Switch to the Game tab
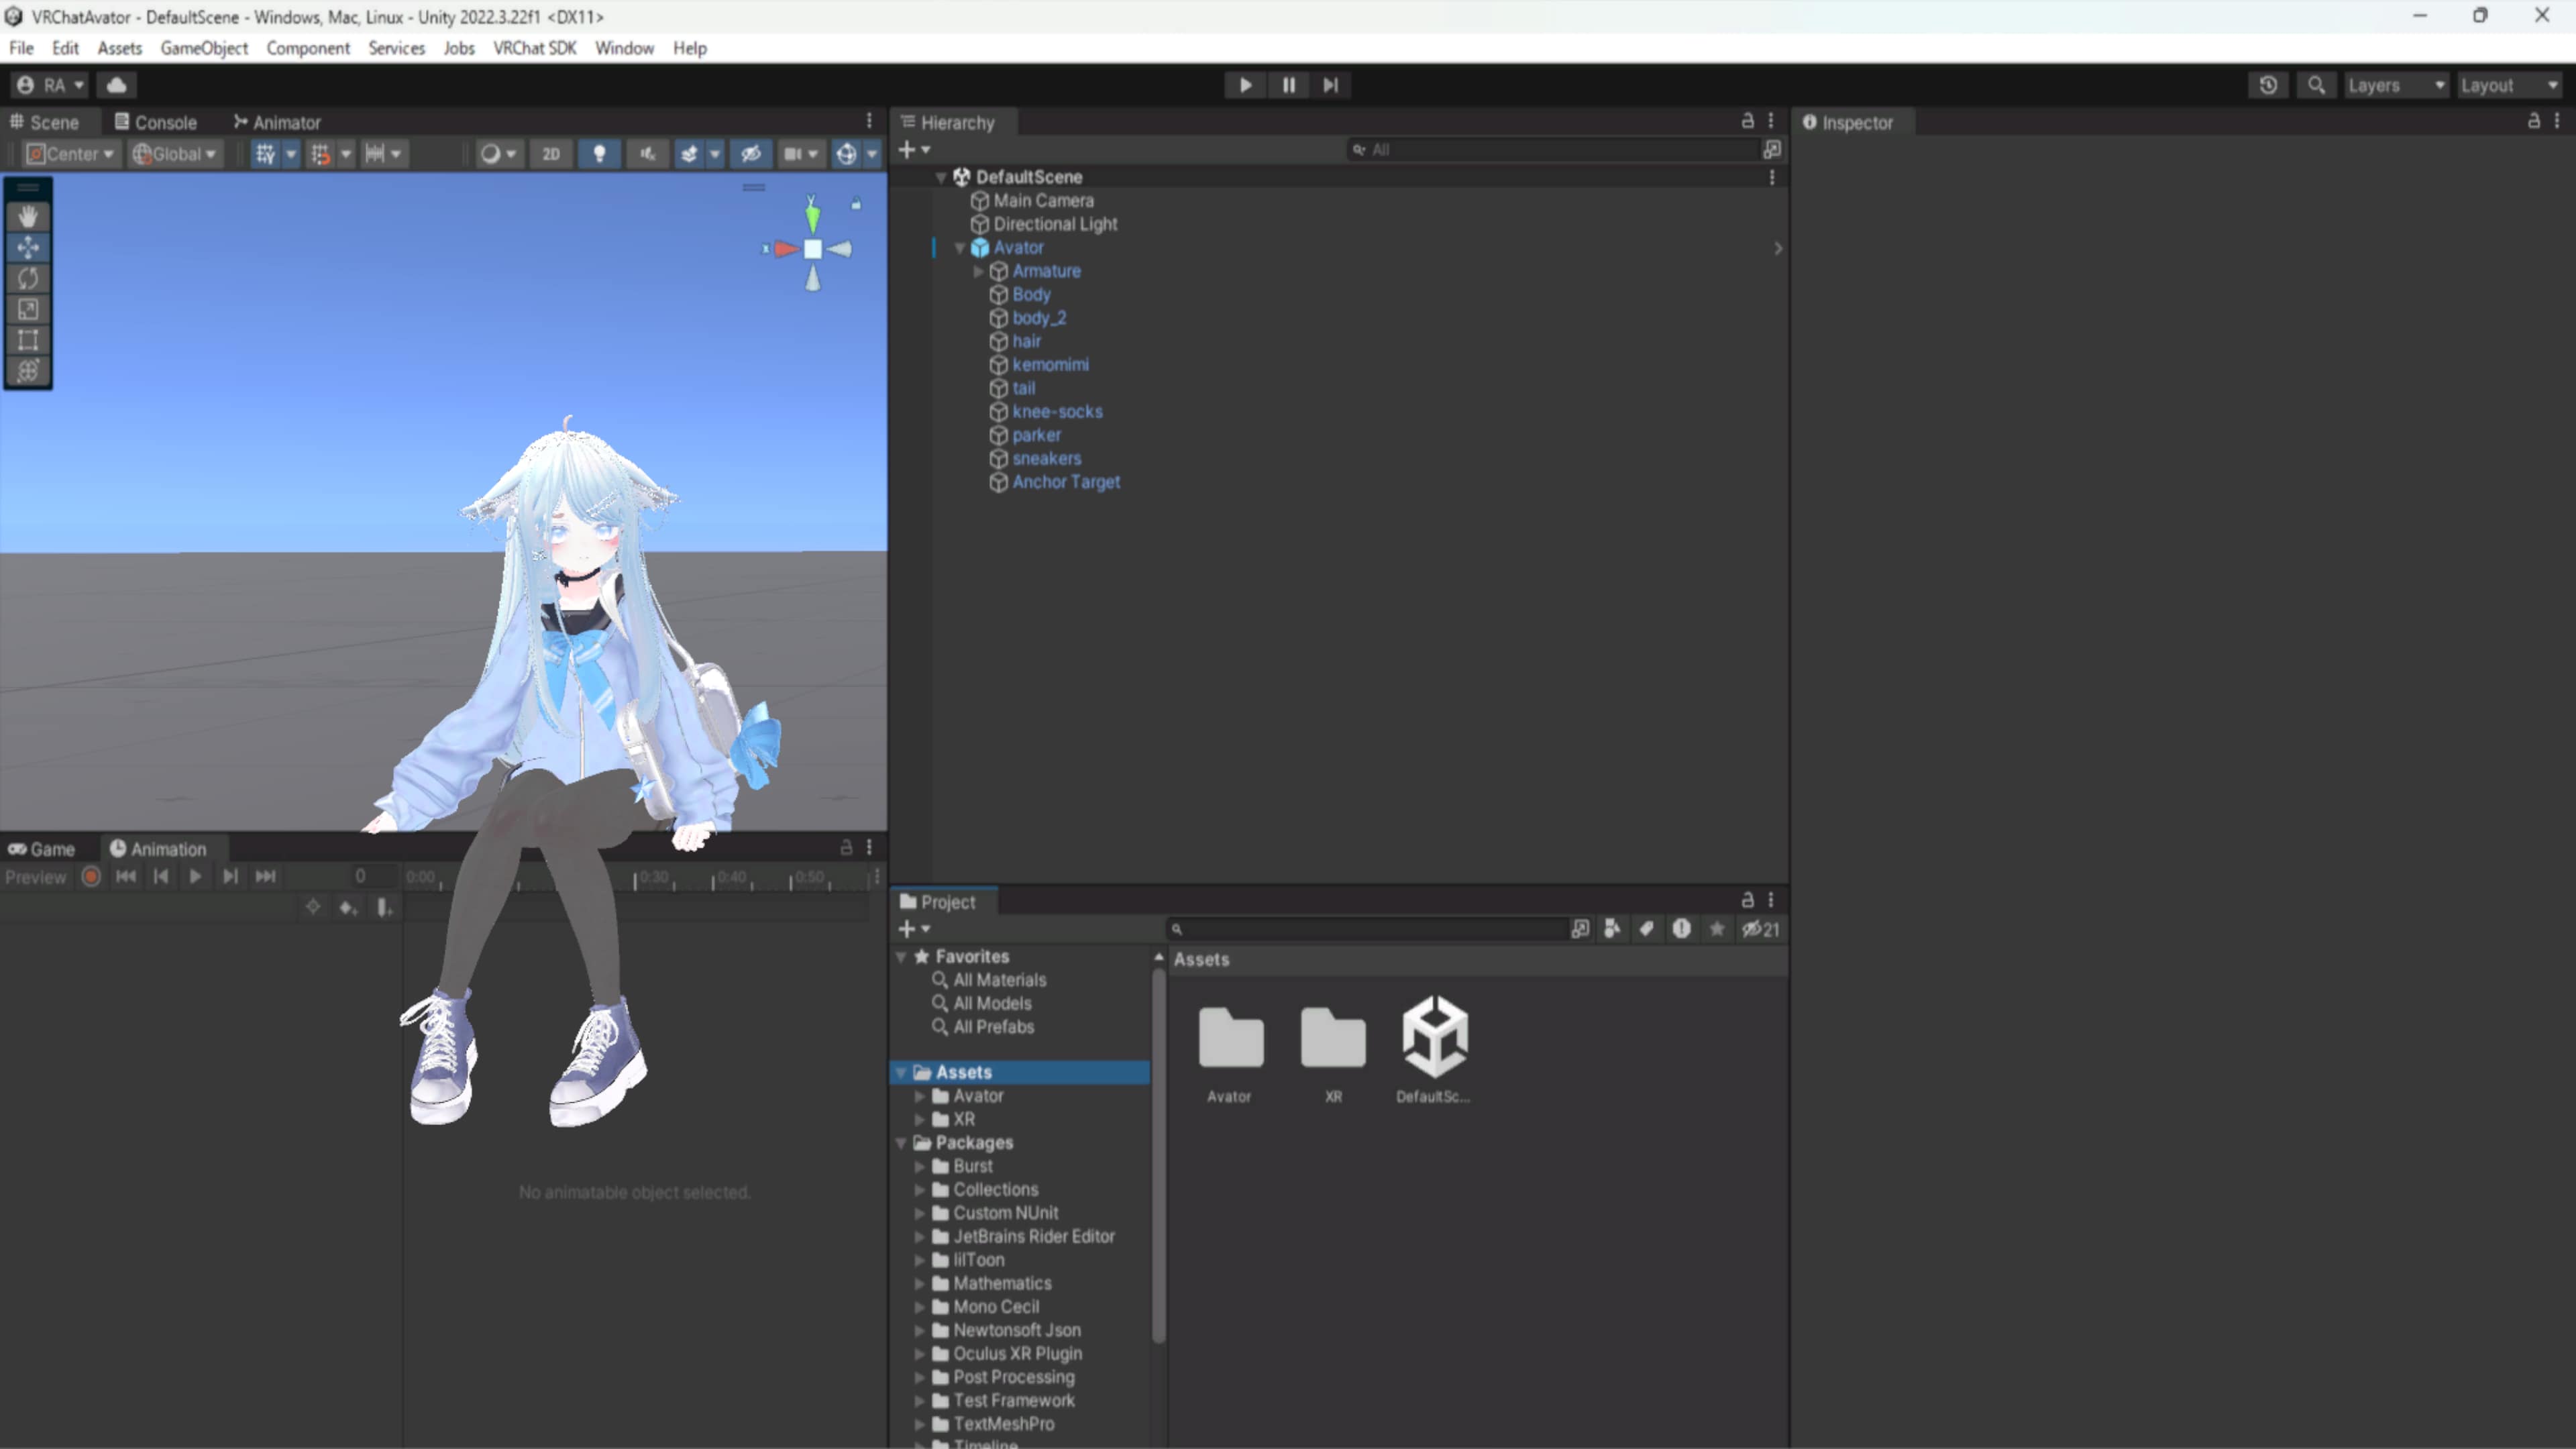The image size is (2576, 1449). coord(42,849)
